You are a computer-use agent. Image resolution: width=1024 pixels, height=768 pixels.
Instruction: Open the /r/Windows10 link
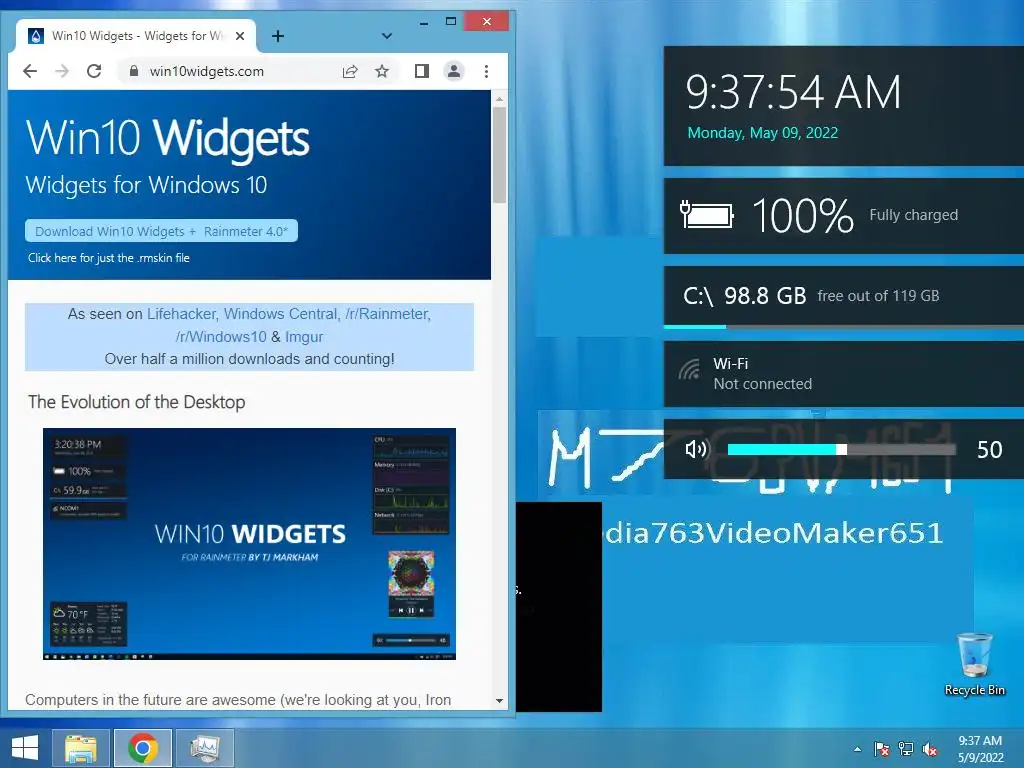(x=221, y=337)
